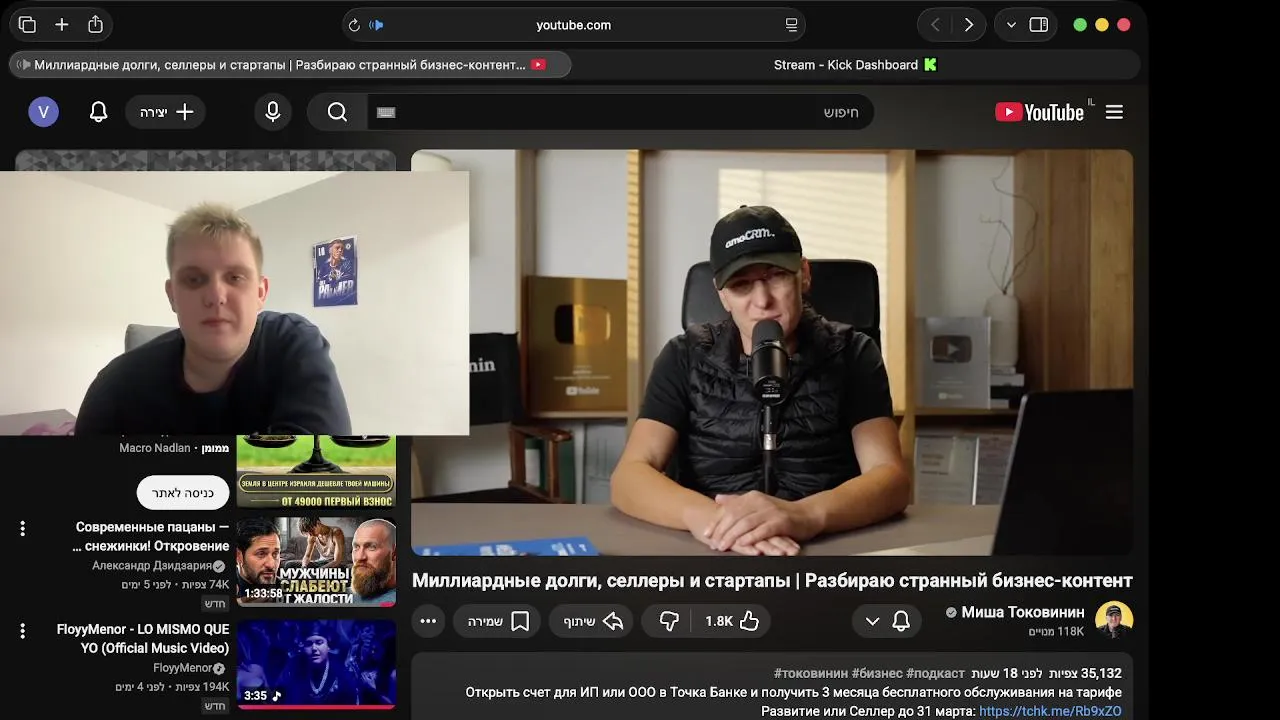Open YouTube notifications bell

click(98, 112)
